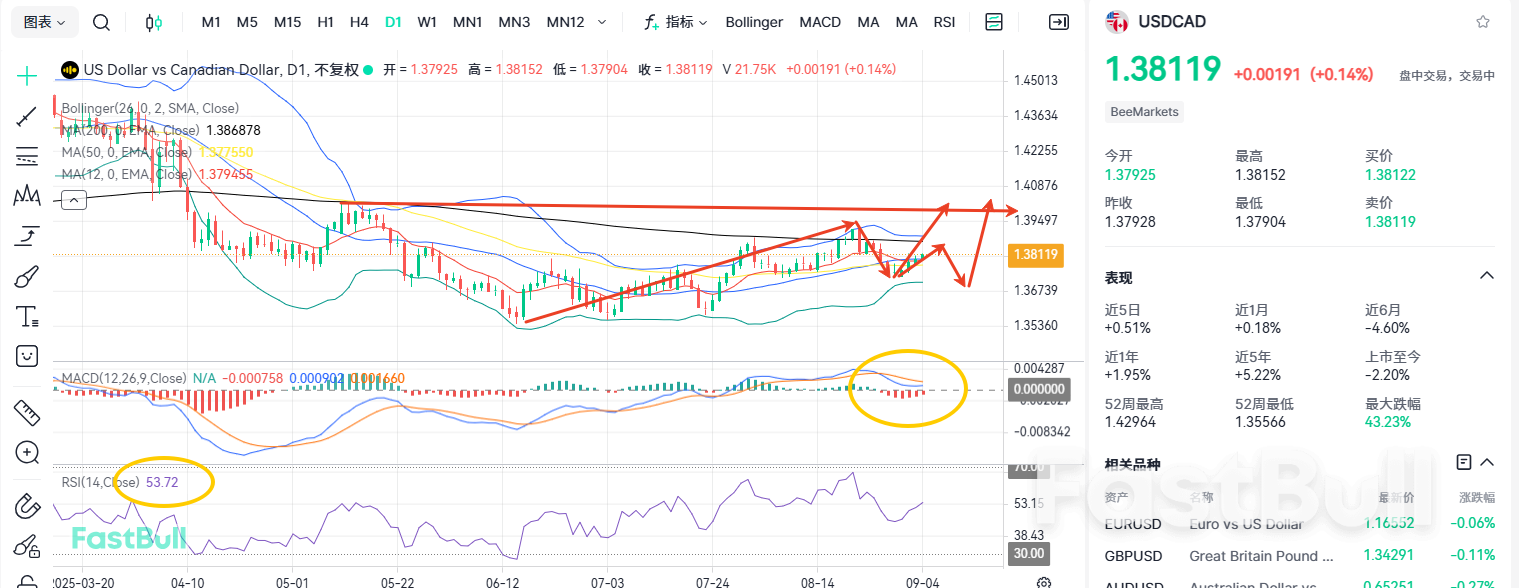Select the trend line drawing tool

26,116
